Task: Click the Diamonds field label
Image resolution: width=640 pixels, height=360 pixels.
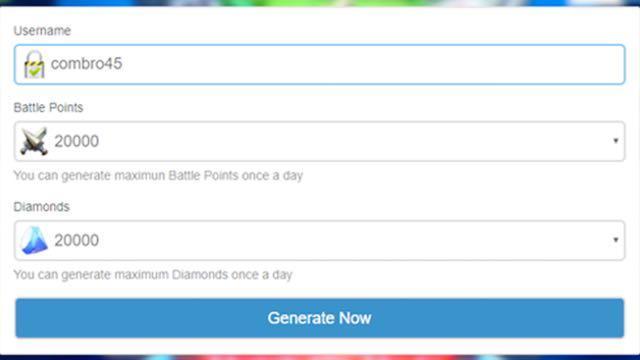Action: [x=41, y=207]
